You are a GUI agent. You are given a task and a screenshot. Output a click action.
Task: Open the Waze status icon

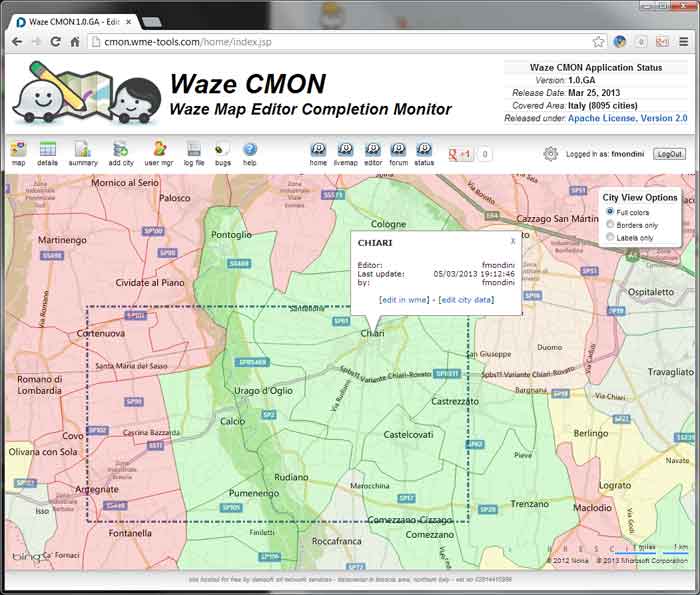[x=424, y=153]
